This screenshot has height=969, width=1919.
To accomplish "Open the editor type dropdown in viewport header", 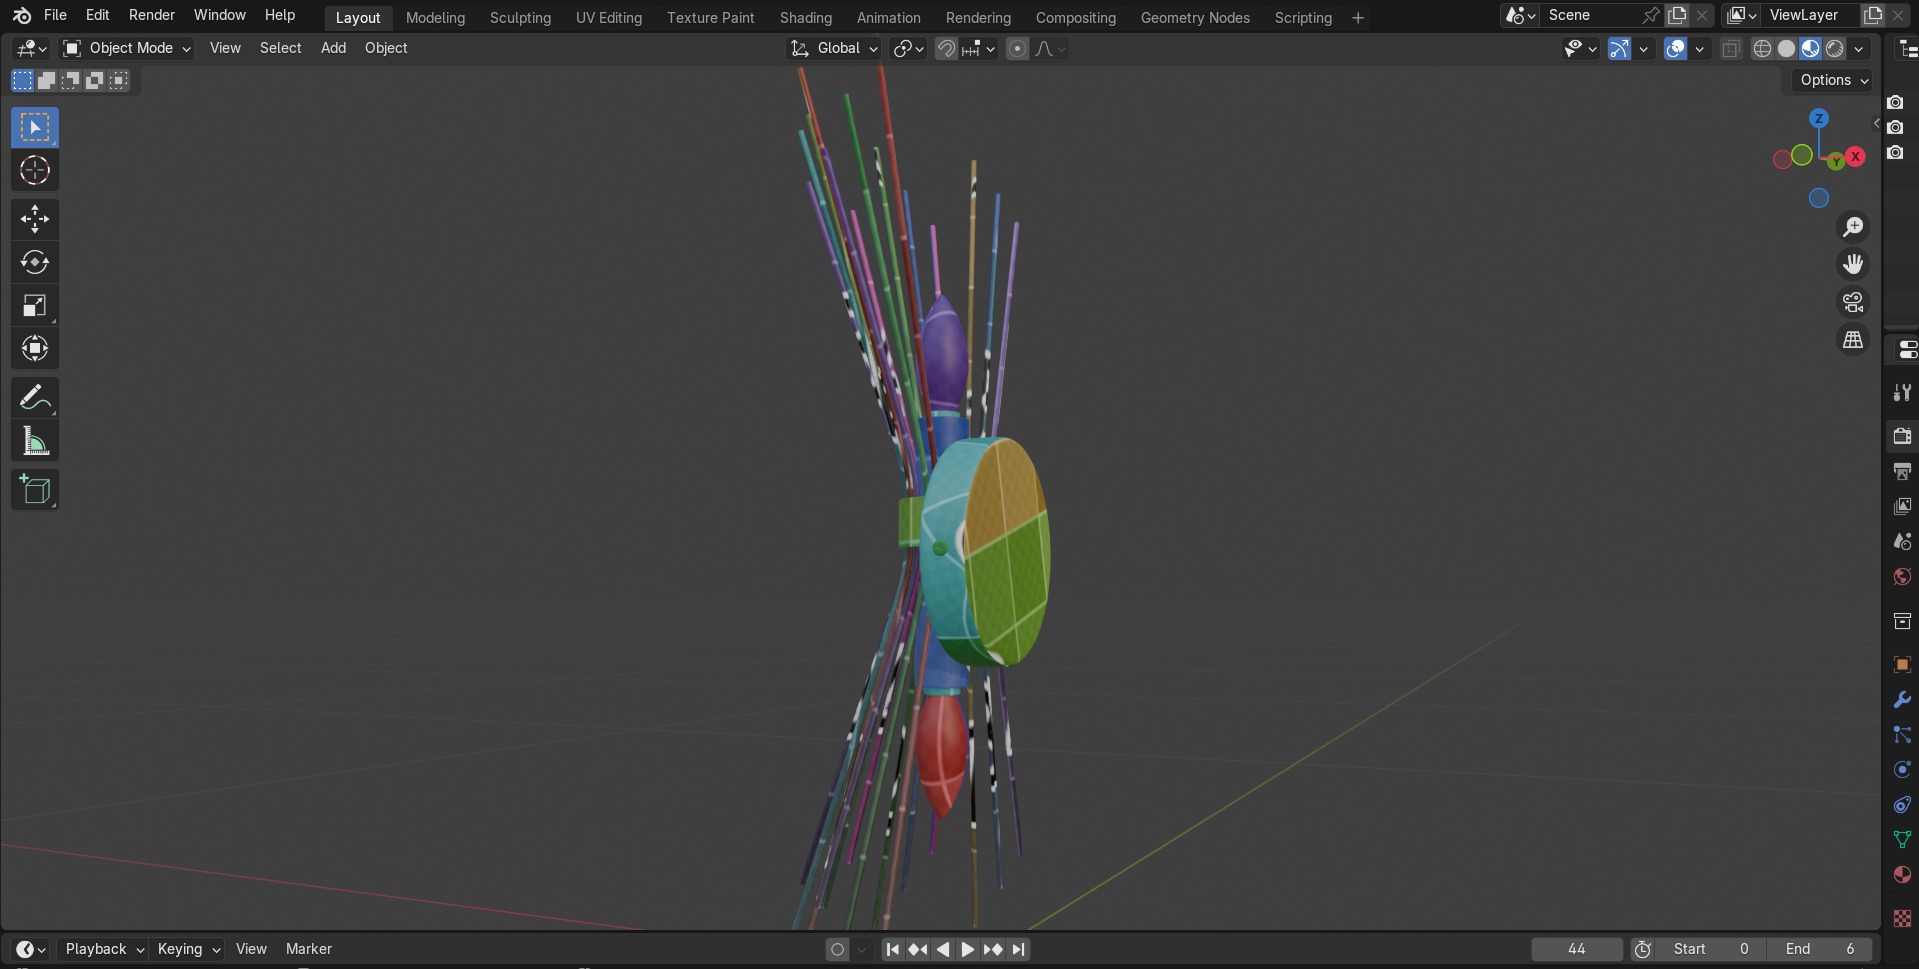I will click(x=31, y=48).
